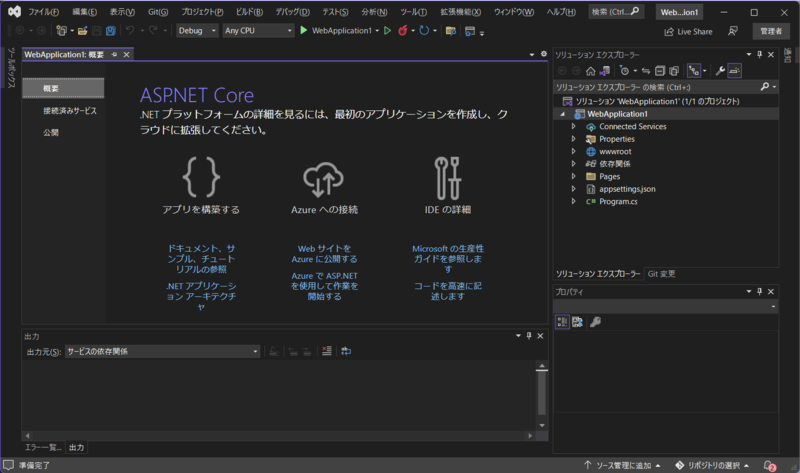The height and width of the screenshot is (473, 800).
Task: Collapse the WebApplication1 project node
Action: pyautogui.click(x=563, y=114)
